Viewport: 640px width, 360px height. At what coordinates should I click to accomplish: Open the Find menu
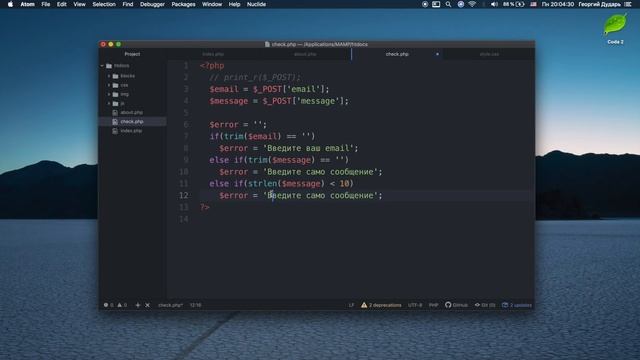tap(128, 4)
